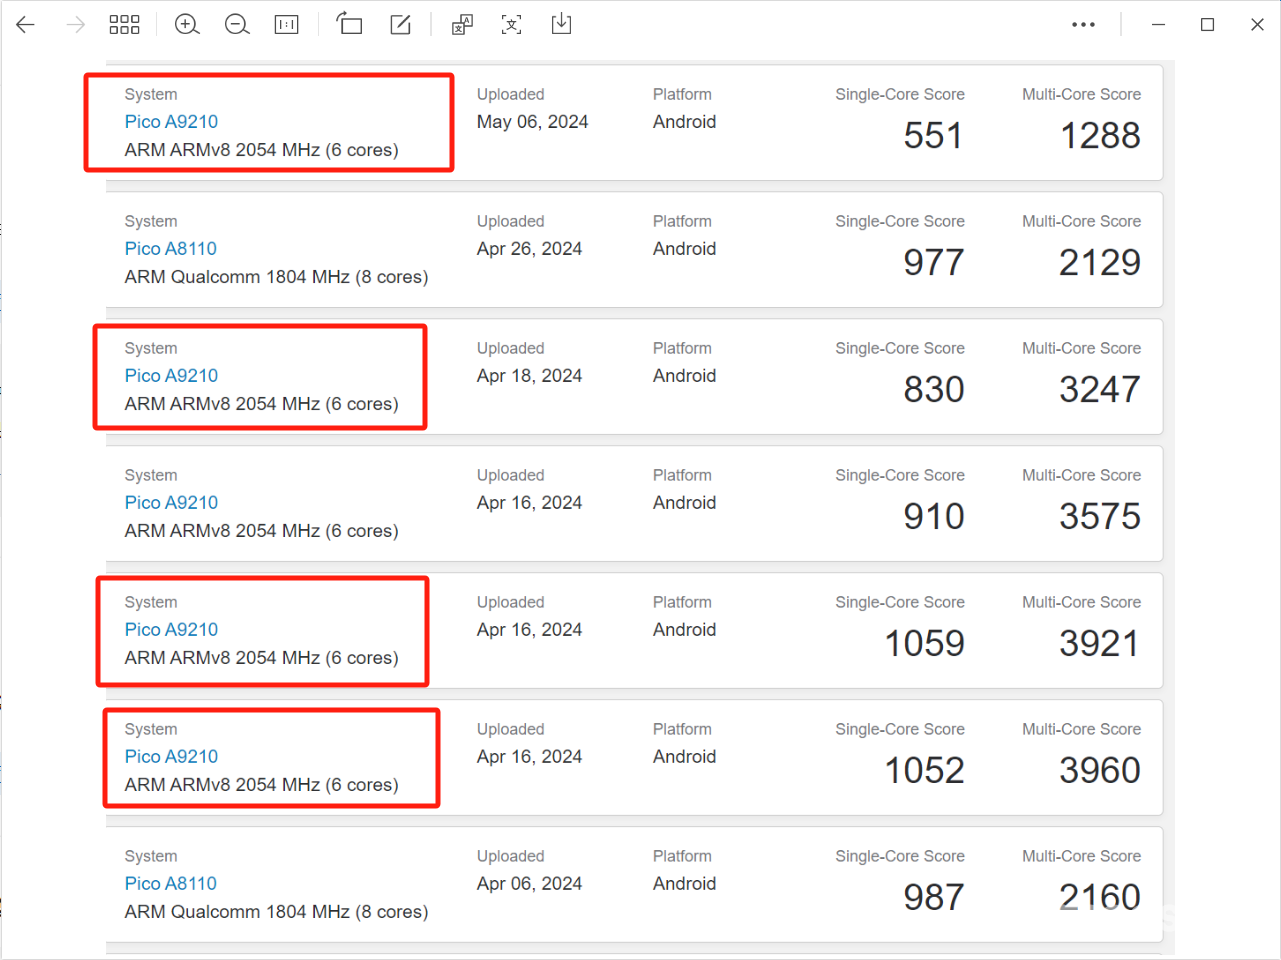The width and height of the screenshot is (1281, 960).
Task: Click Android platform text in May 06 row
Action: point(684,122)
